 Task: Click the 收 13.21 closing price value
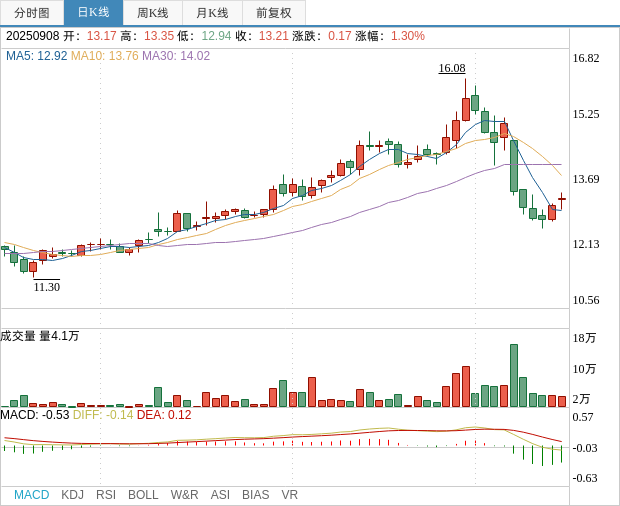(x=274, y=36)
